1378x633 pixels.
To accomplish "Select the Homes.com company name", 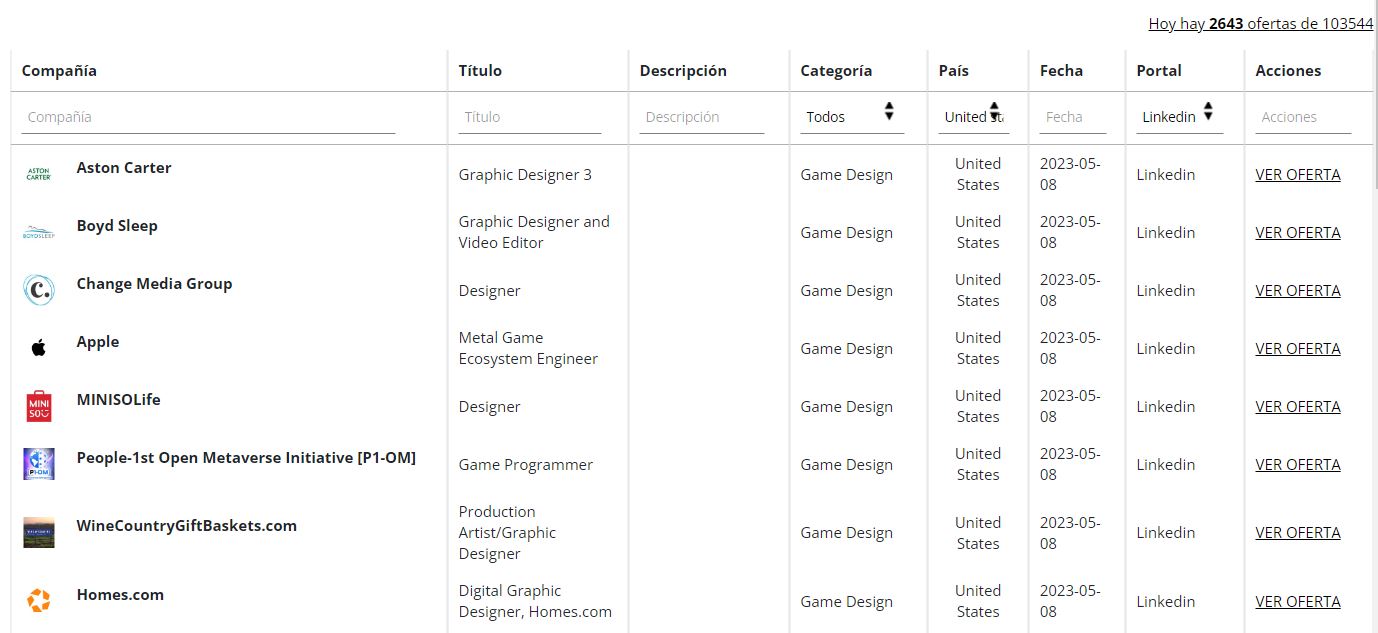I will tap(120, 595).
